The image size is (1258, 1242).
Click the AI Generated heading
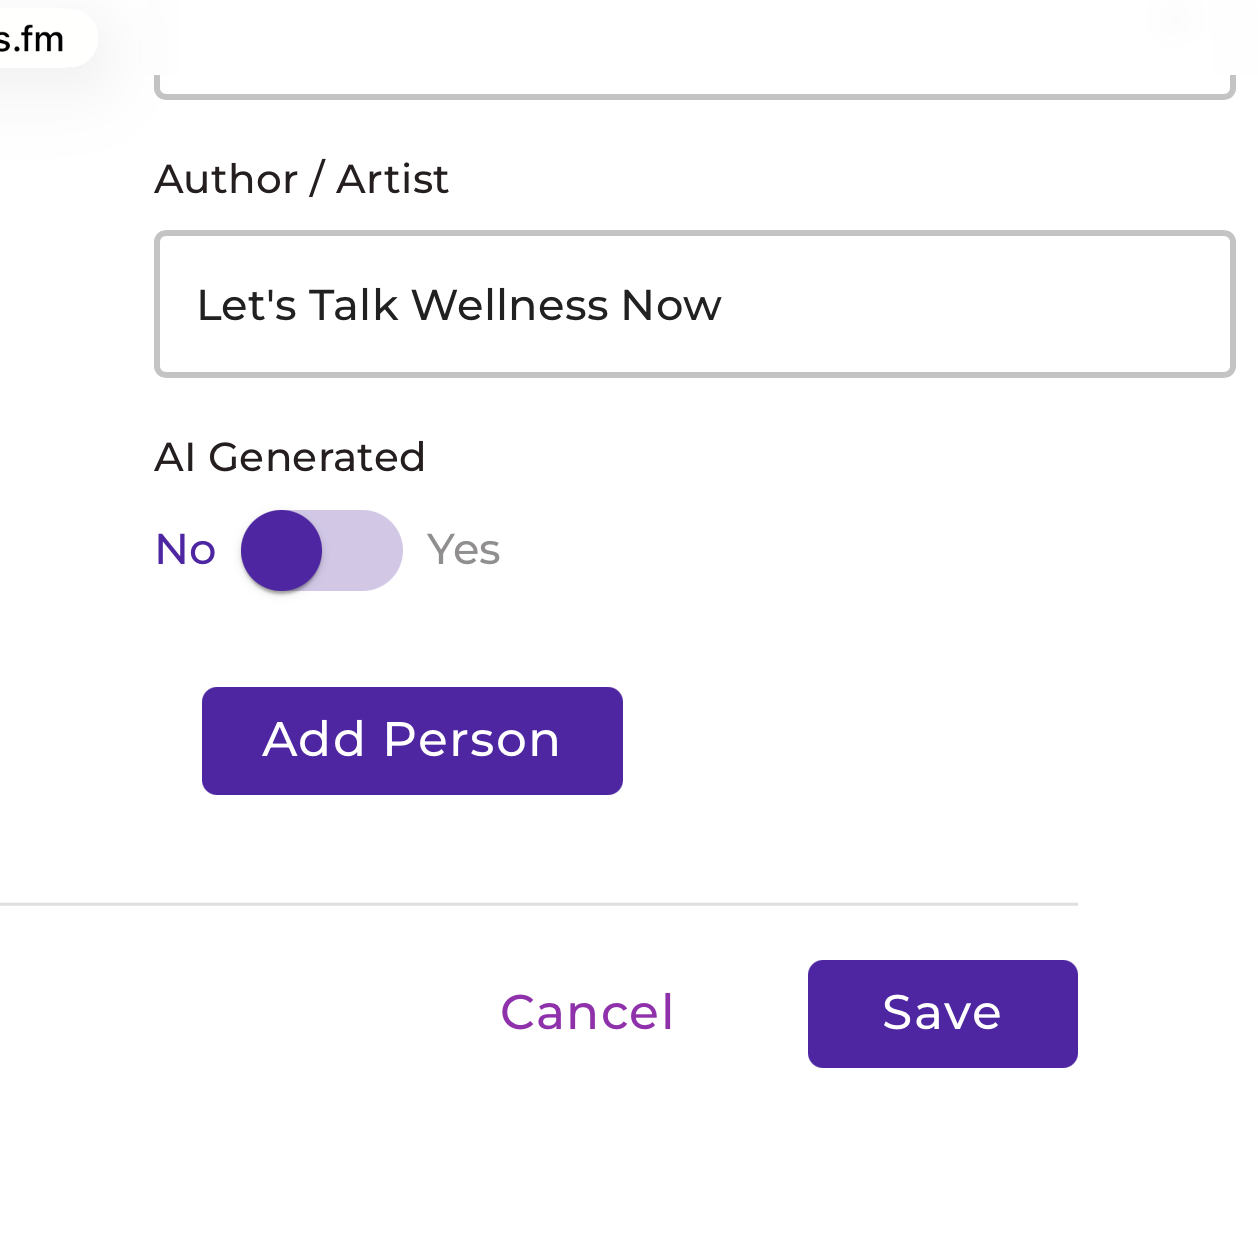tap(290, 457)
